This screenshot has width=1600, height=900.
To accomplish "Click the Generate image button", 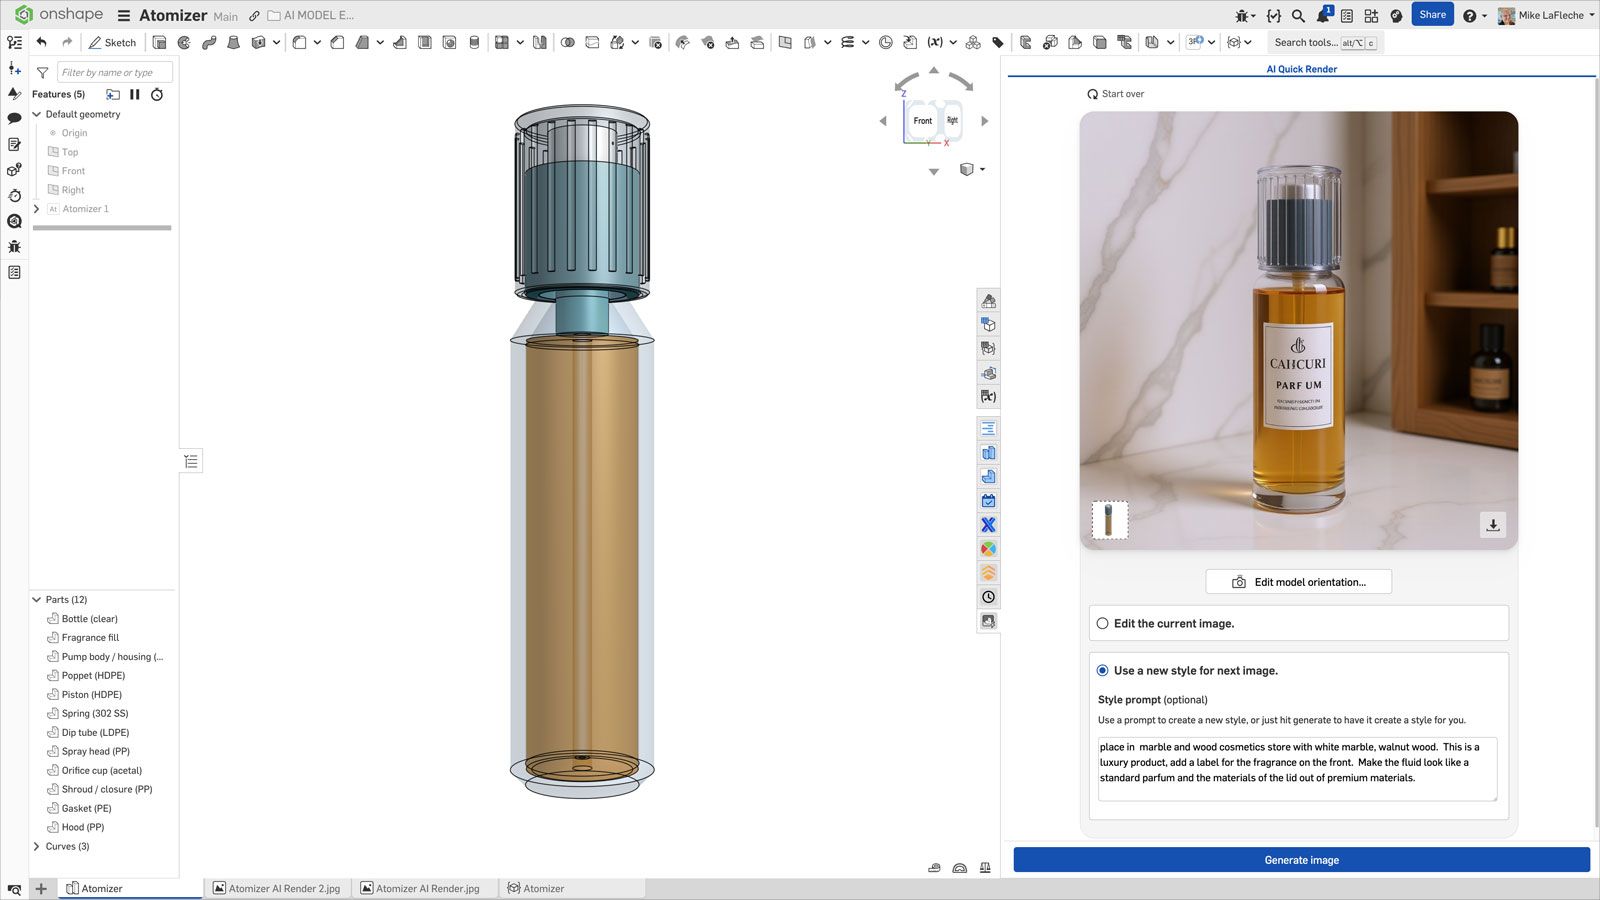I will (x=1301, y=860).
